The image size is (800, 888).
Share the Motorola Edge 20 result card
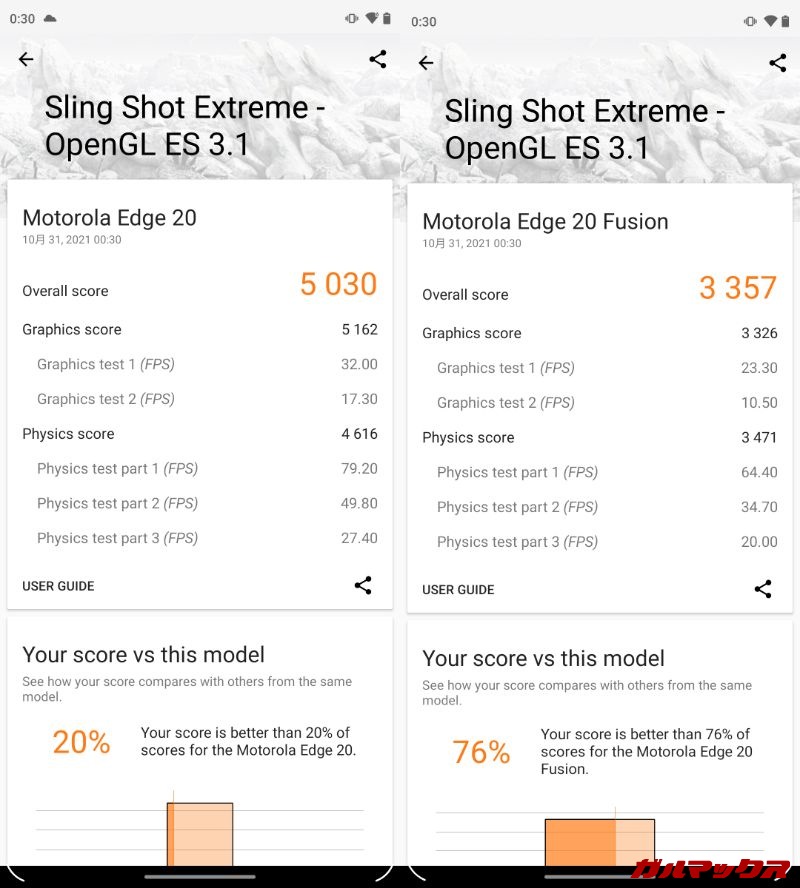[x=363, y=585]
